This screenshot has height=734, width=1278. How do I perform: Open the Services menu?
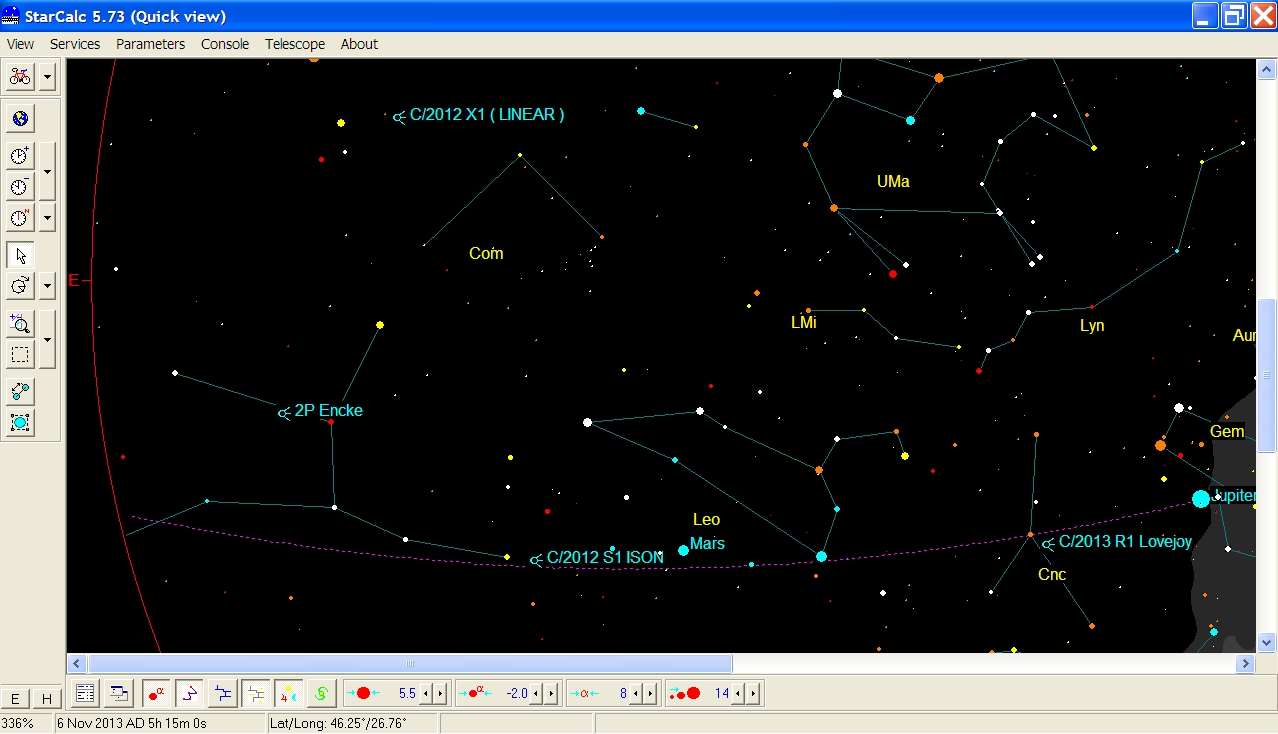tap(75, 44)
